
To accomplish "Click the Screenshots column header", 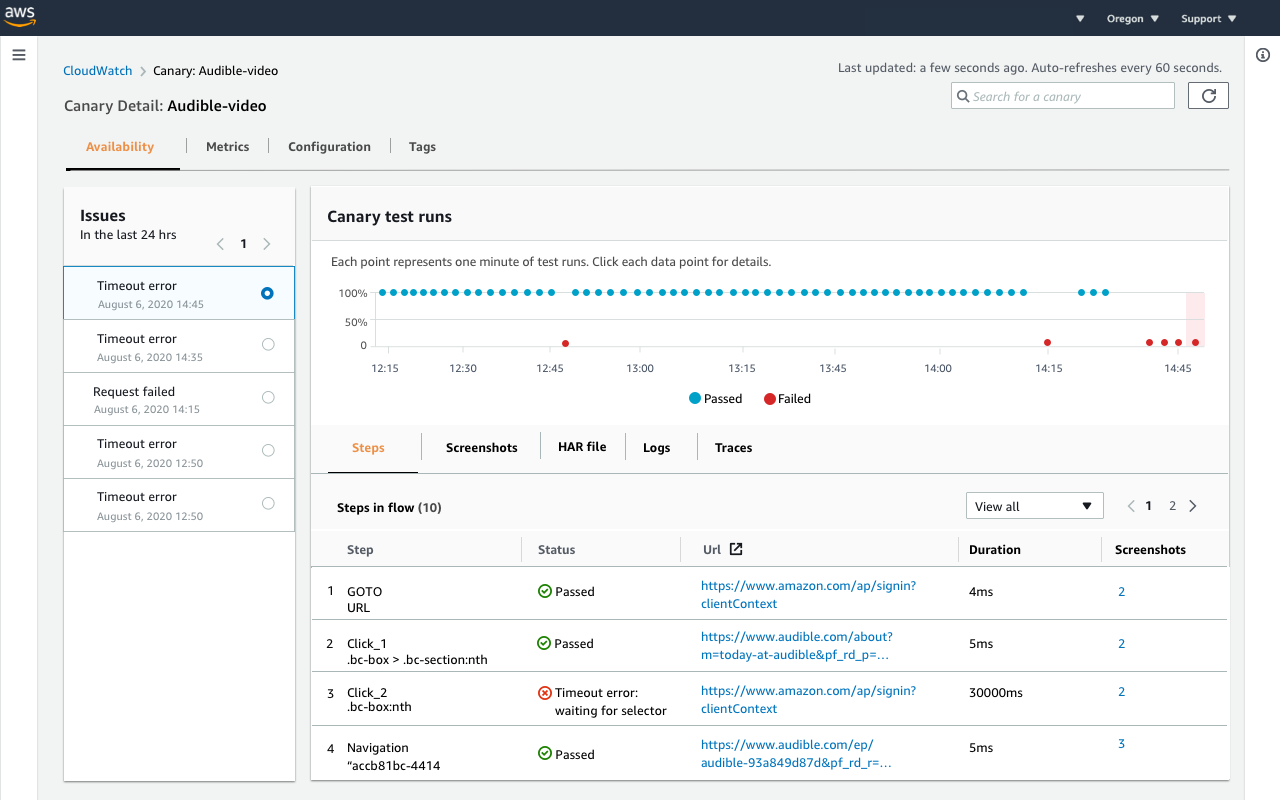I will (1150, 549).
